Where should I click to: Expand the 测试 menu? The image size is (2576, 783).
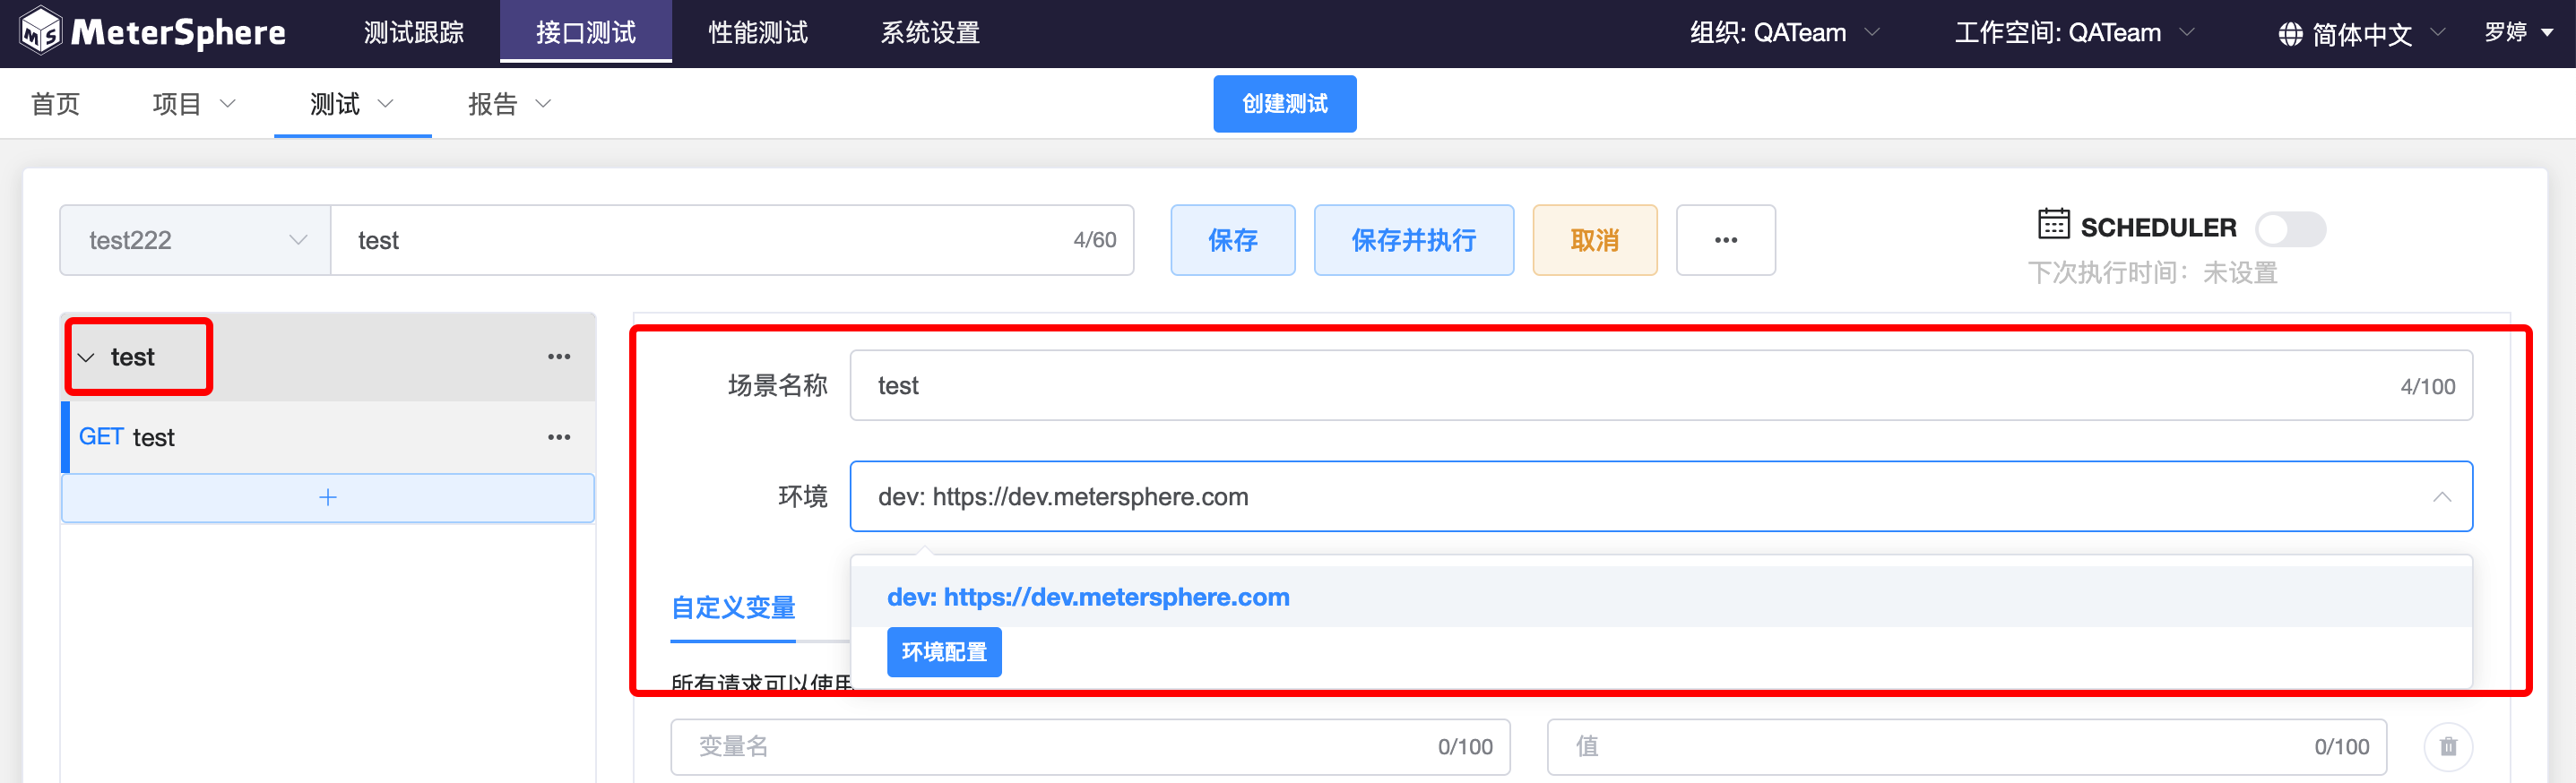click(352, 104)
